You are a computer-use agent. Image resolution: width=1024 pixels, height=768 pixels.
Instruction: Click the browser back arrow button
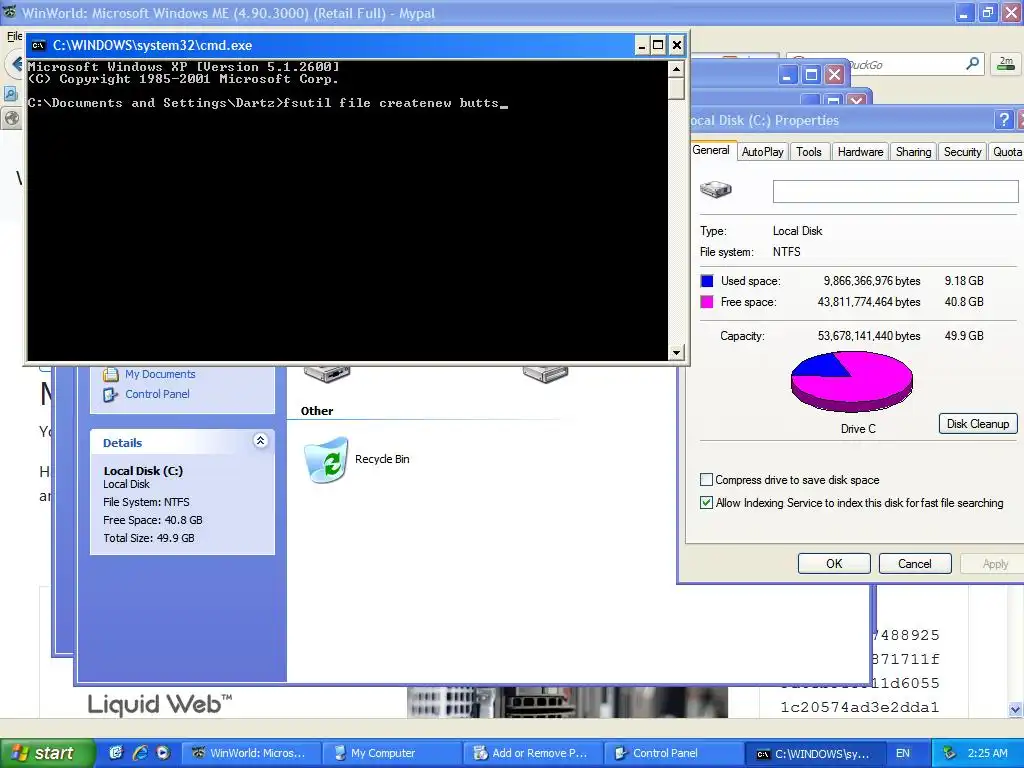(16, 64)
